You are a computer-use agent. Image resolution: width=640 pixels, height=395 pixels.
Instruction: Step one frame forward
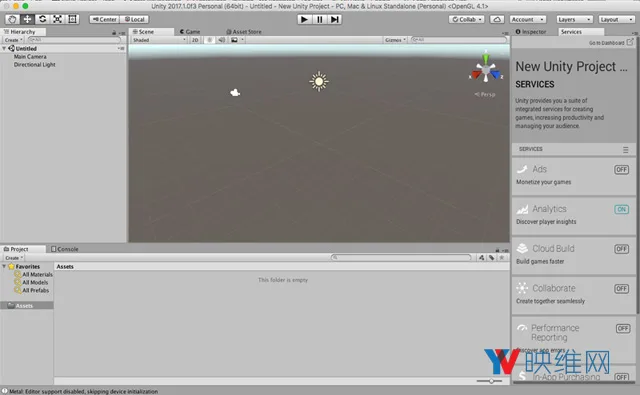(x=335, y=19)
